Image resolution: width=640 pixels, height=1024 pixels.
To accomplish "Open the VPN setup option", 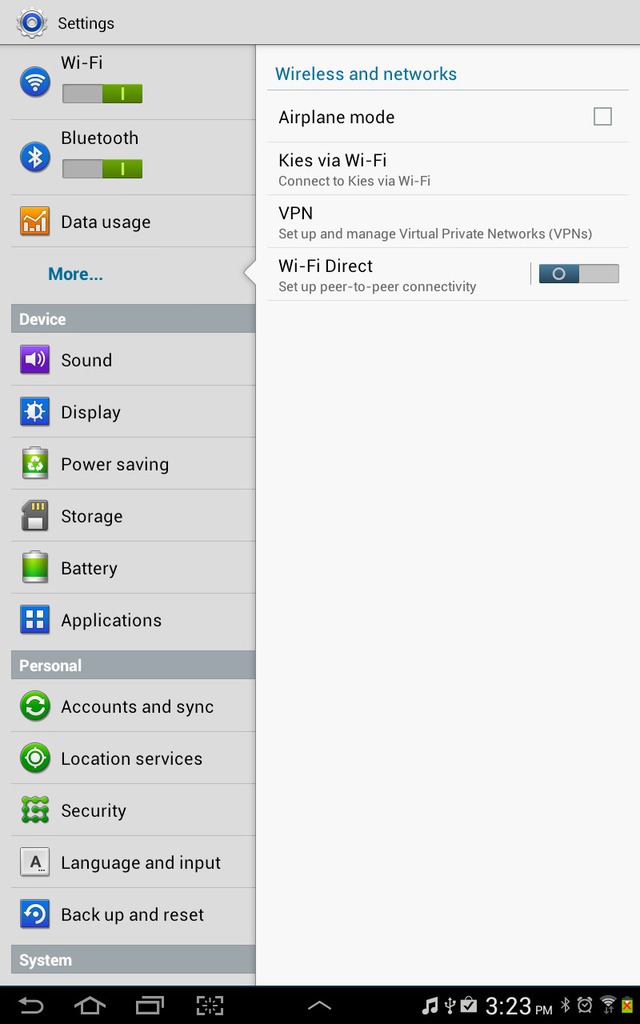I will point(447,221).
